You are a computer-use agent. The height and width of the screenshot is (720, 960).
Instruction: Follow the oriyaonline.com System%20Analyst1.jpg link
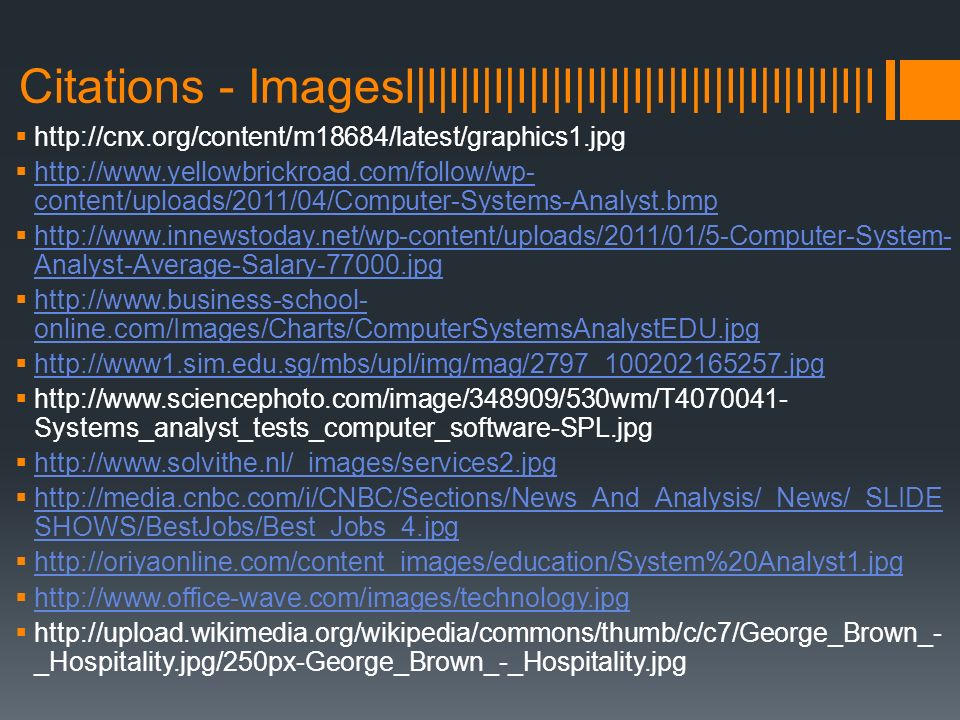tap(468, 562)
